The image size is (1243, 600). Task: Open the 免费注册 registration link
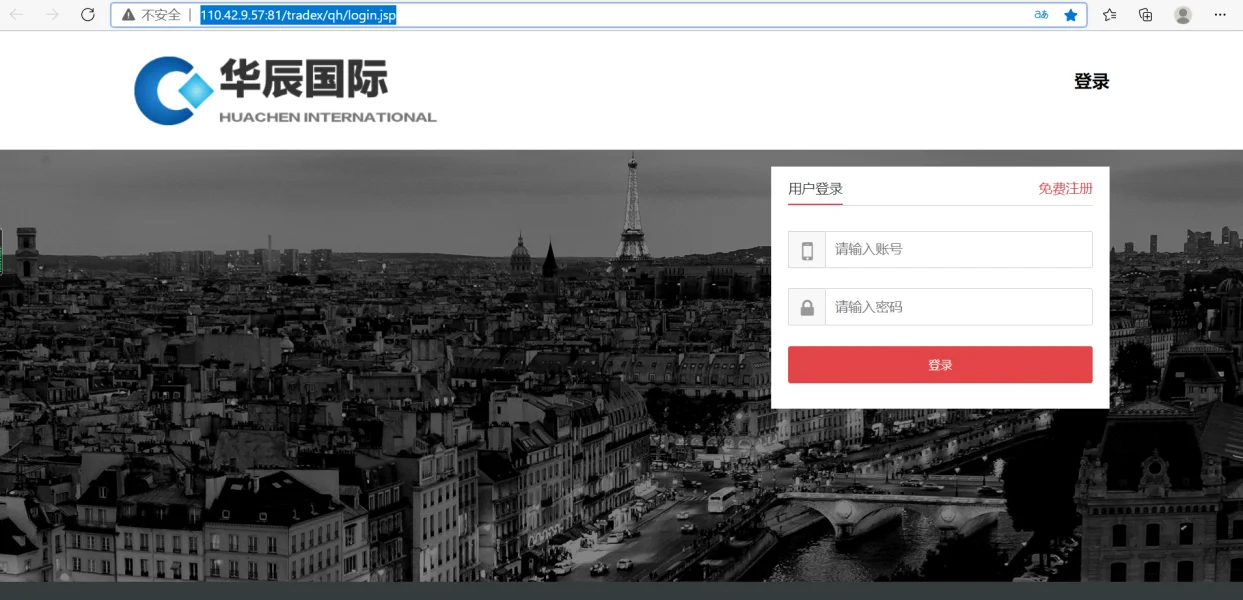click(x=1065, y=189)
